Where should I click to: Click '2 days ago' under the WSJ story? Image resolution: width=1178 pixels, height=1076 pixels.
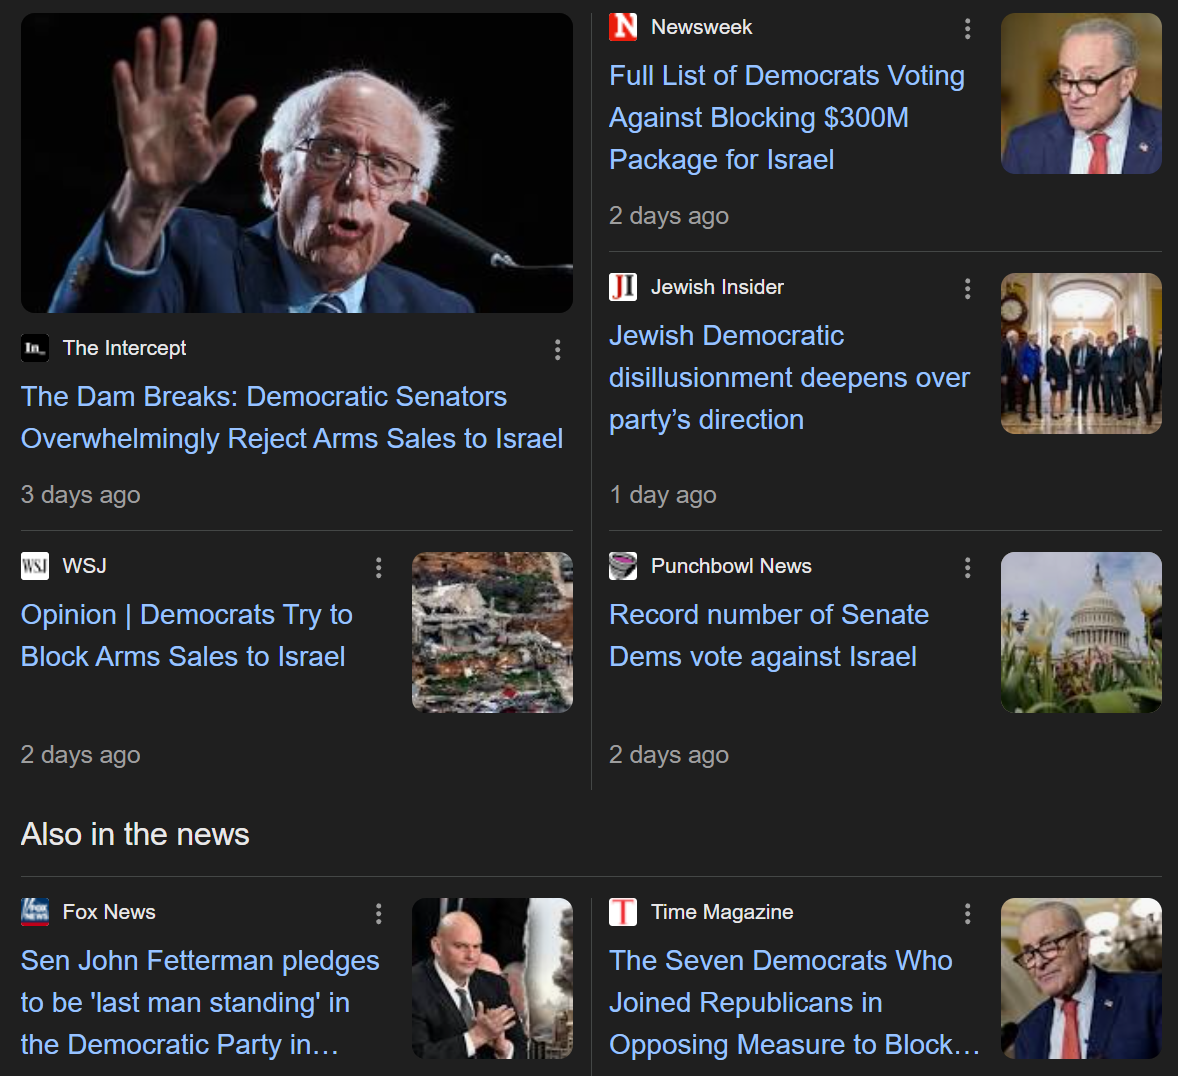[80, 754]
